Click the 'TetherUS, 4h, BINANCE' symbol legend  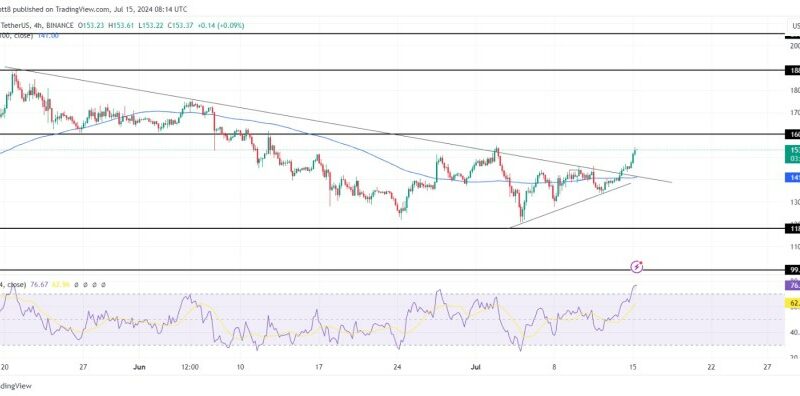point(37,26)
